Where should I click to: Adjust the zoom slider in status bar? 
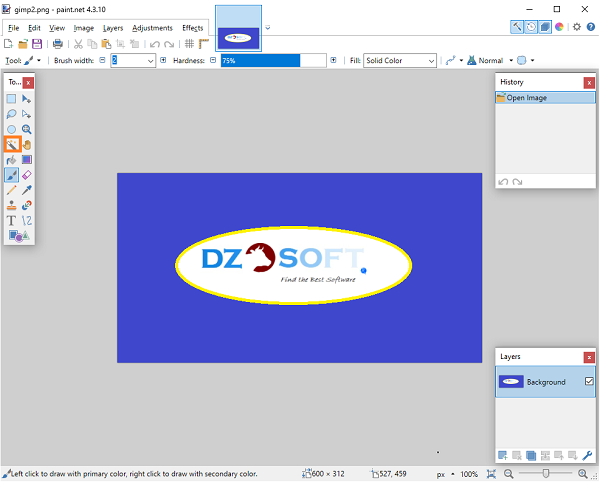(x=546, y=474)
